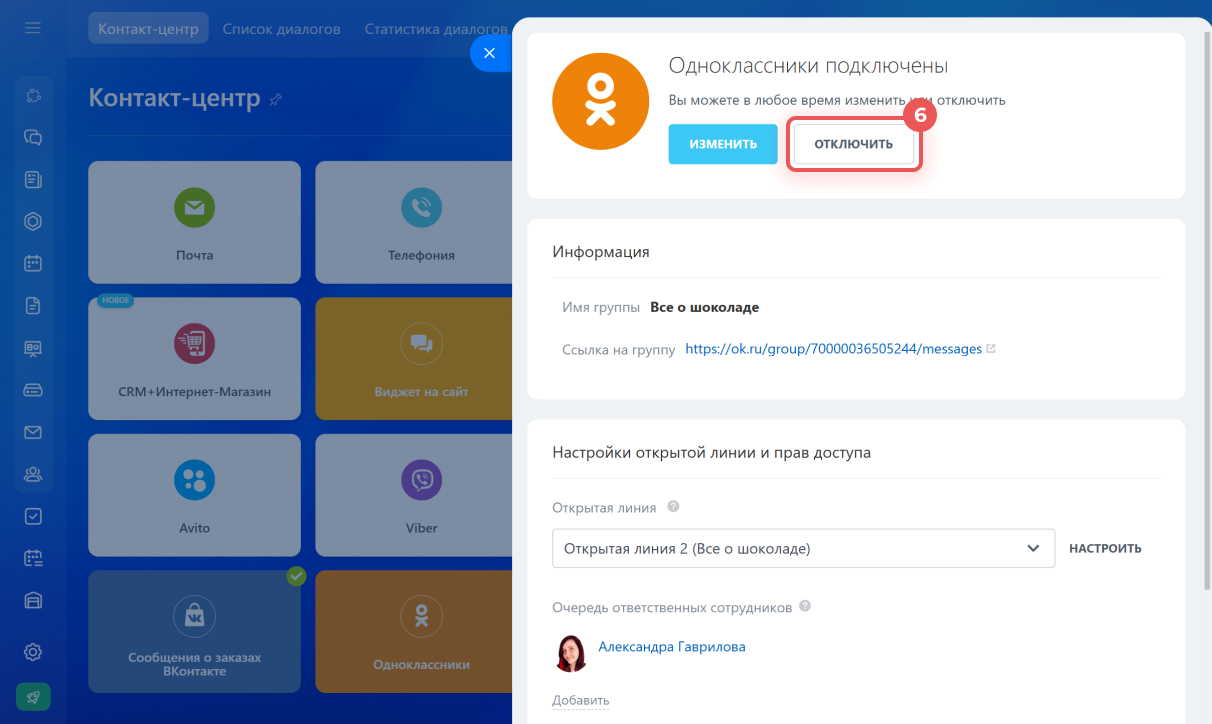
Task: Open the warehouse icon in the sidebar
Action: (33, 600)
